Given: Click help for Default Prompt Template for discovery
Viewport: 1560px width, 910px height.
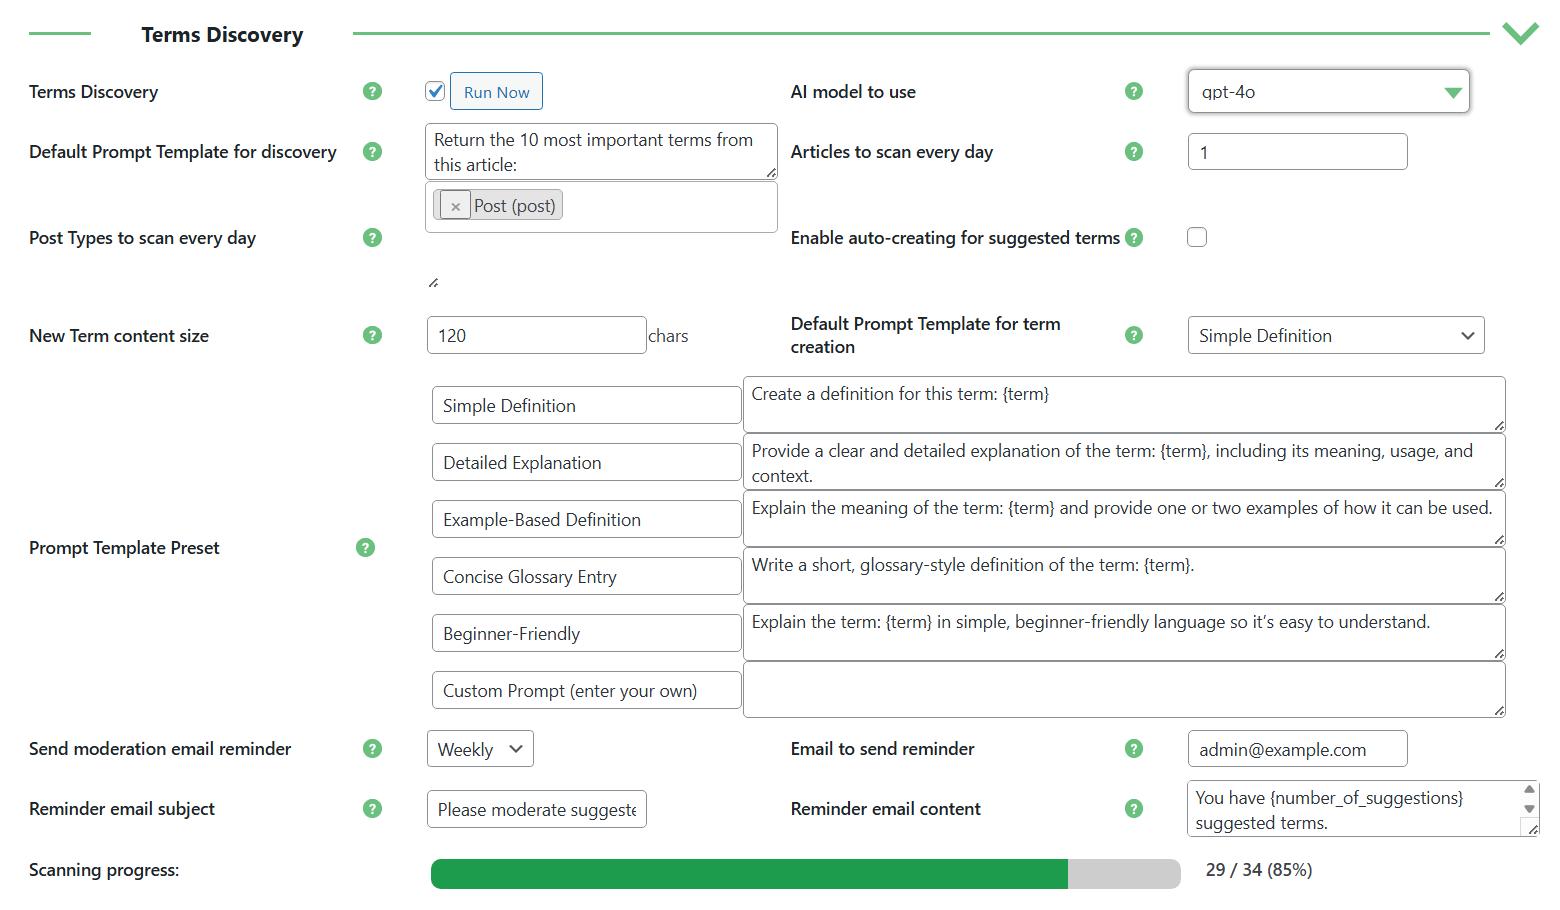Looking at the screenshot, I should point(372,151).
